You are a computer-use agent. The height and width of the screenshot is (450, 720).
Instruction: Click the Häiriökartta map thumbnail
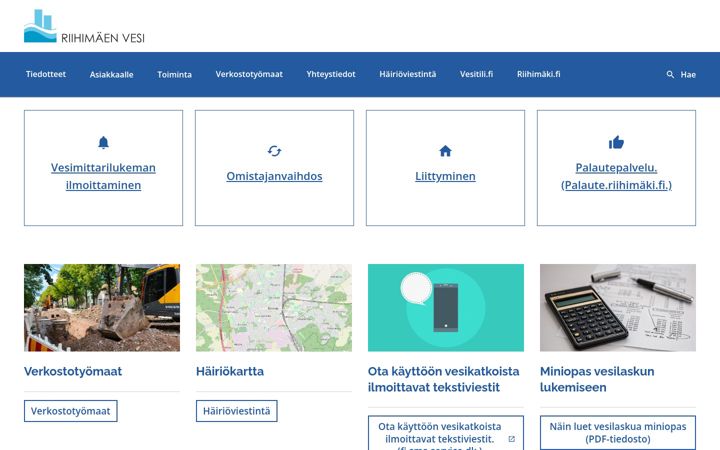click(x=274, y=308)
